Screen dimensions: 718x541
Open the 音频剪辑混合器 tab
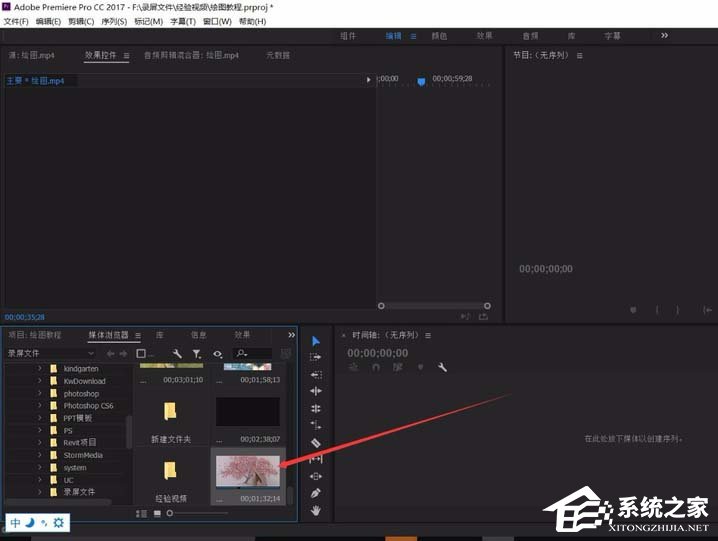191,55
